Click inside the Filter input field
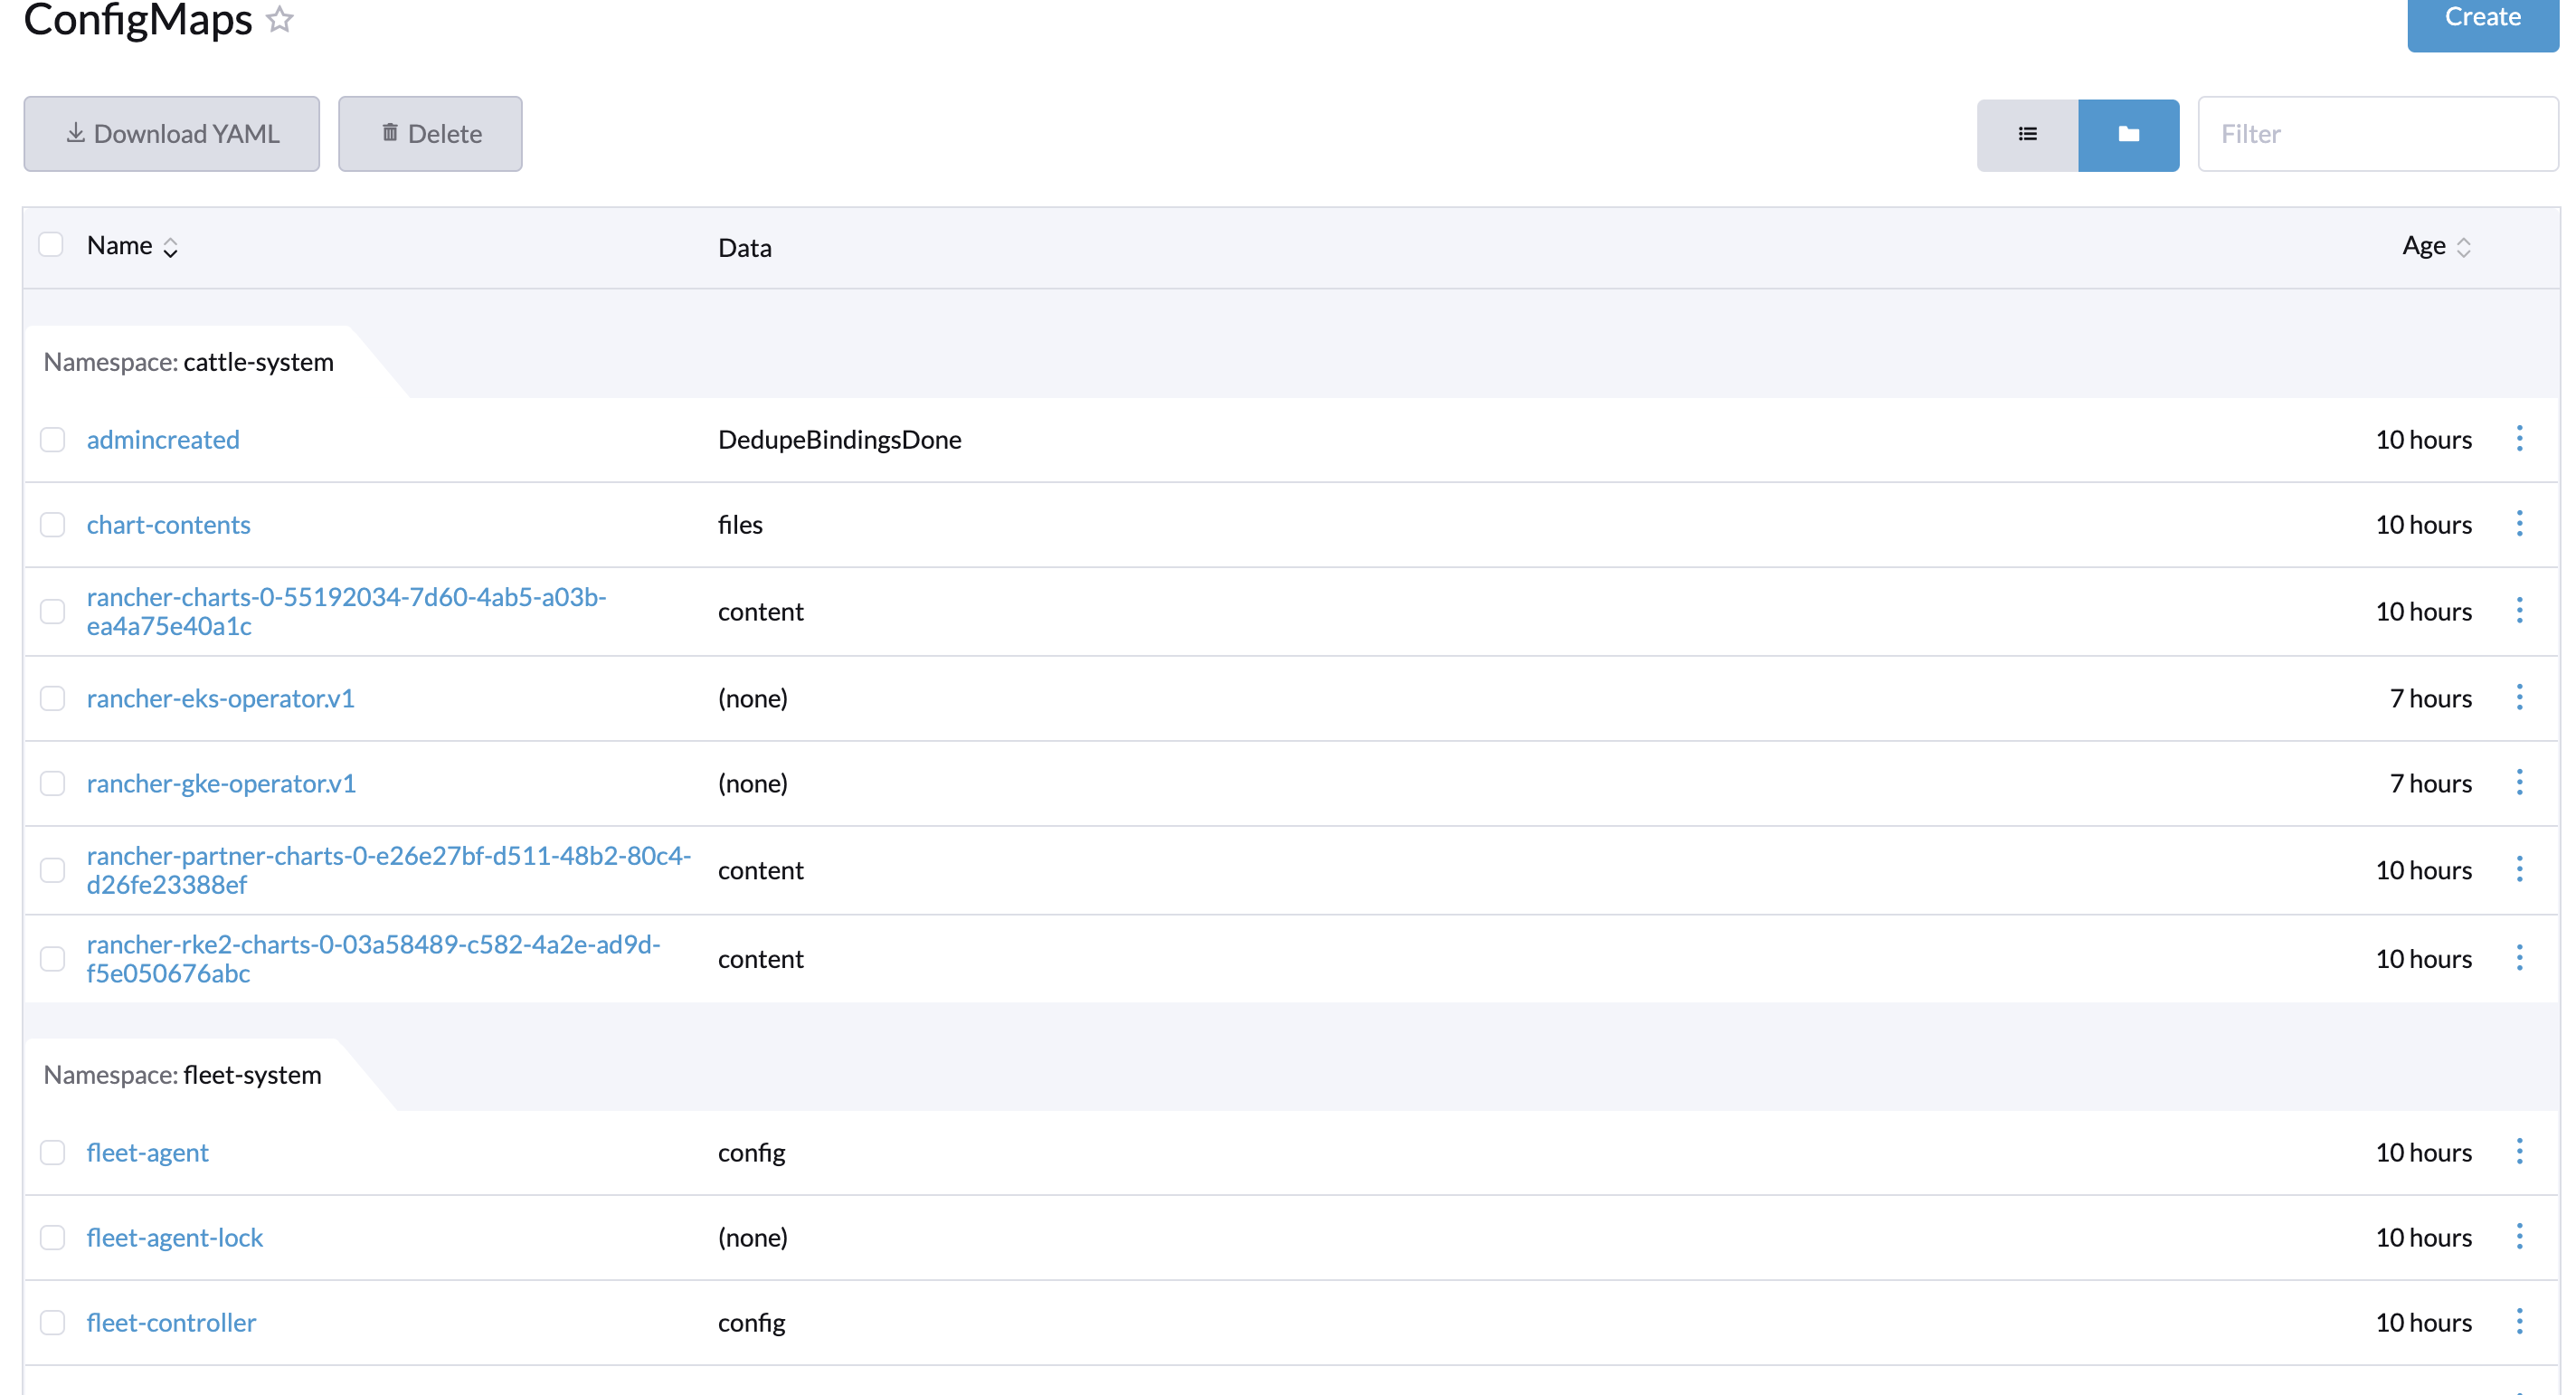The height and width of the screenshot is (1395, 2576). 2378,134
